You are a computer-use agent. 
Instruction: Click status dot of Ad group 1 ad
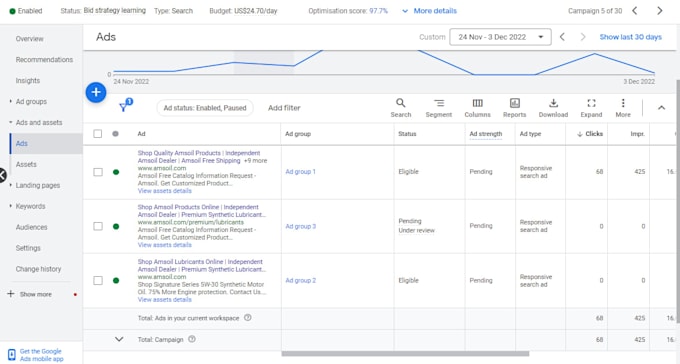click(x=116, y=172)
